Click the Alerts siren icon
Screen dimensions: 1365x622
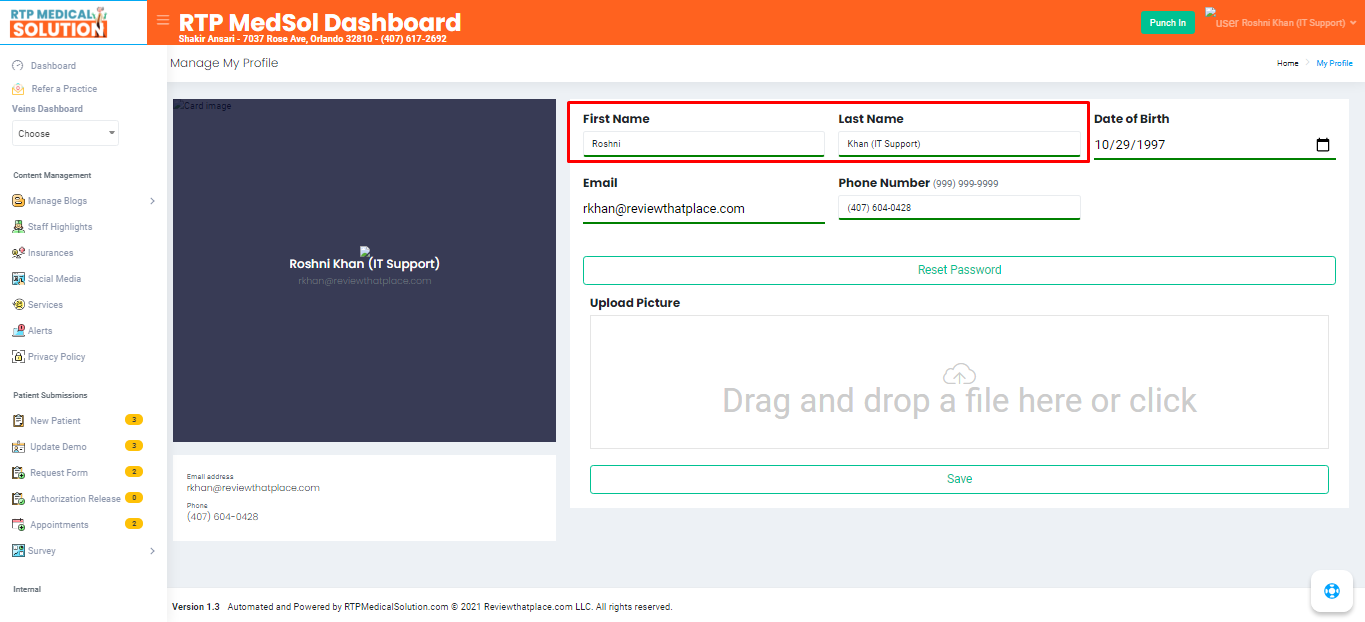(18, 331)
